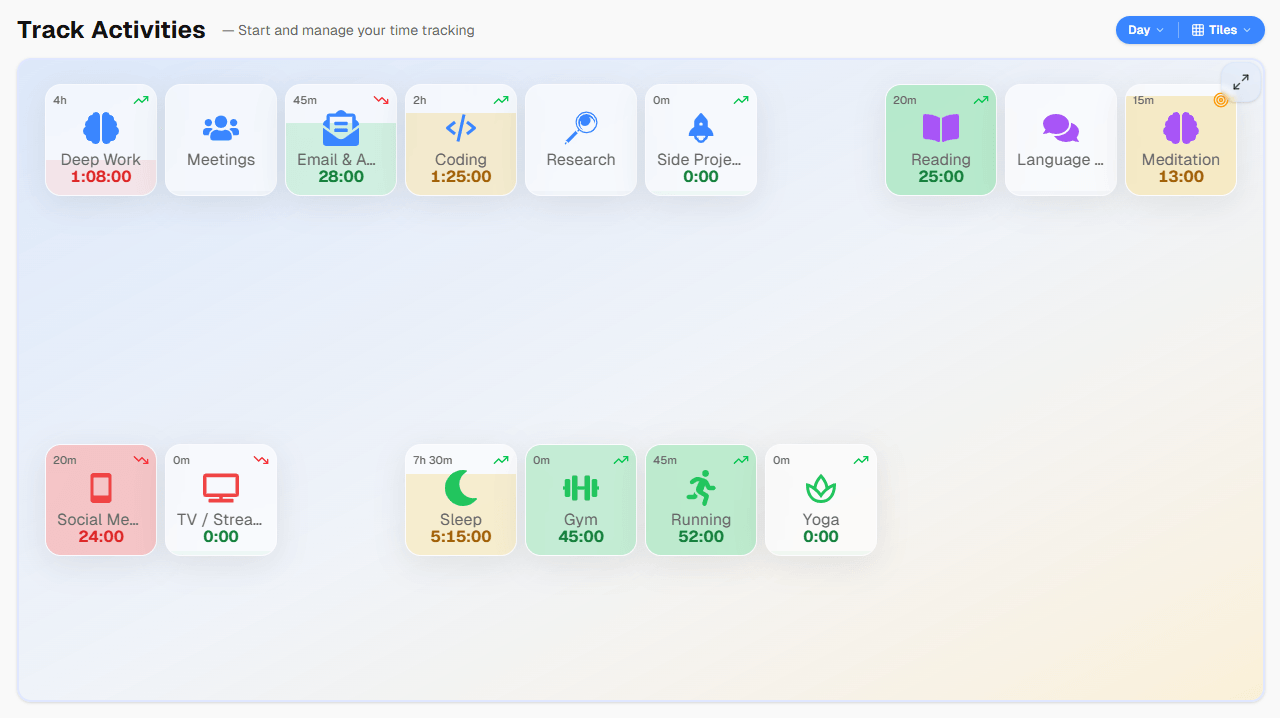Toggle the Running timer tile

click(701, 500)
